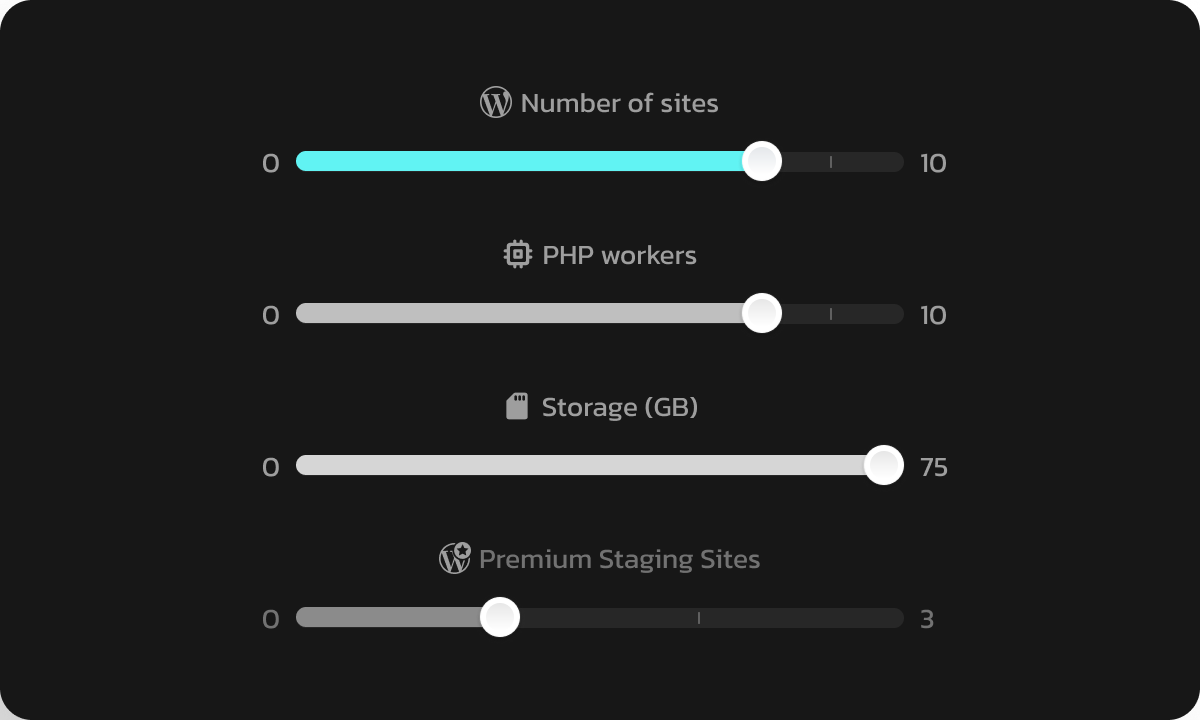This screenshot has height=720, width=1200.
Task: Click the maximum value 10 for Number of sites
Action: (x=933, y=164)
